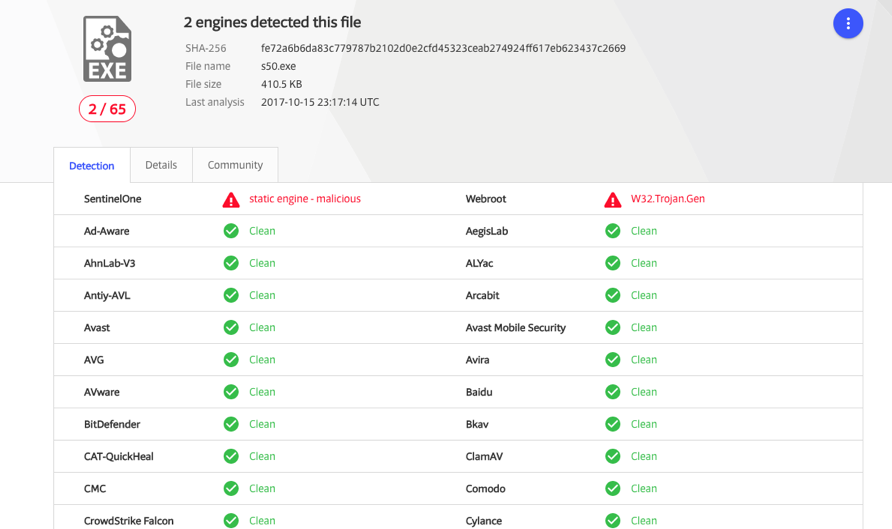The width and height of the screenshot is (892, 529).
Task: Click the CAT-QuickHeal engine name
Action: tap(119, 456)
